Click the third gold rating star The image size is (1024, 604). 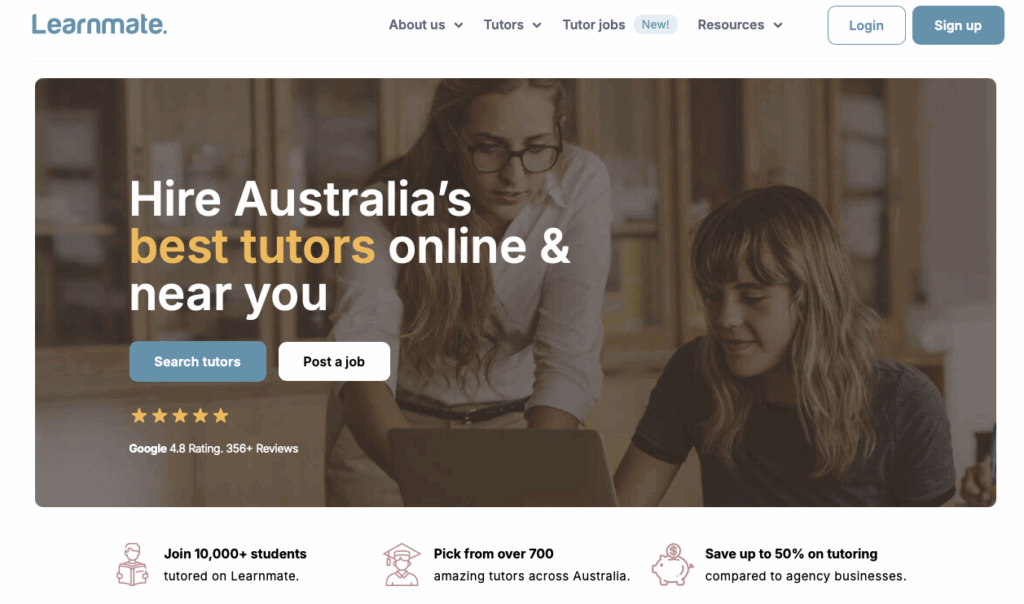click(180, 415)
